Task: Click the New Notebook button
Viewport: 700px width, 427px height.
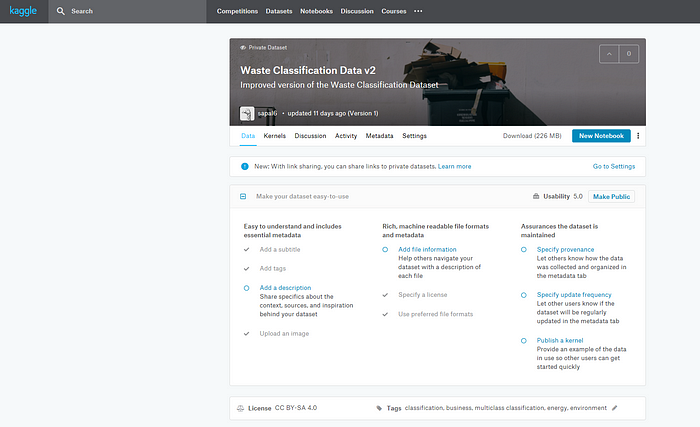Action: [601, 136]
